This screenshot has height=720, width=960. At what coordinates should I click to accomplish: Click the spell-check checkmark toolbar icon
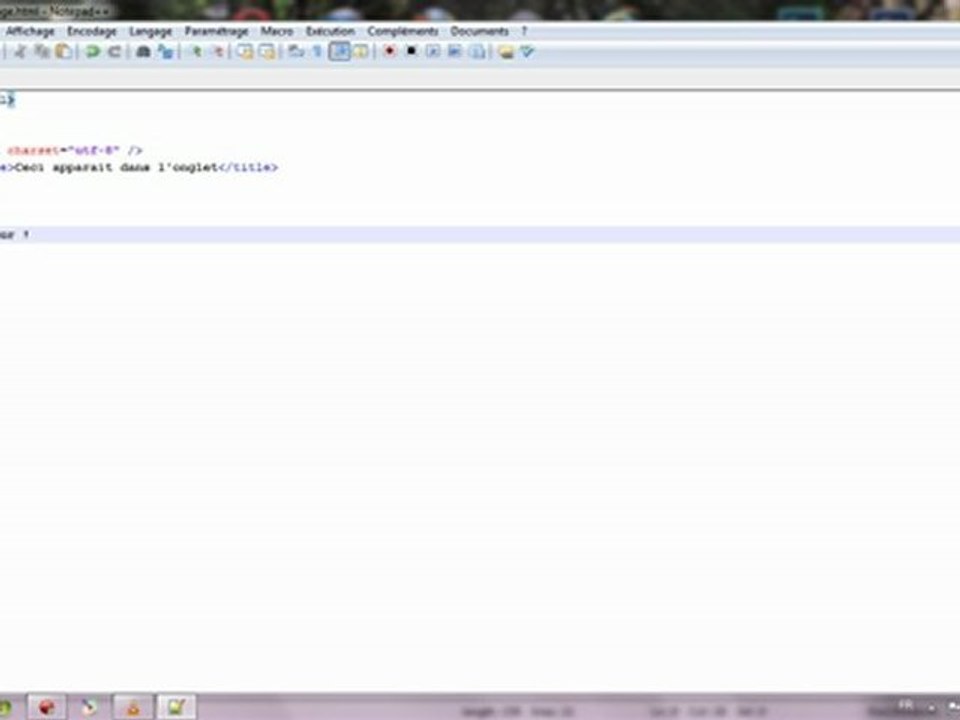pos(527,52)
